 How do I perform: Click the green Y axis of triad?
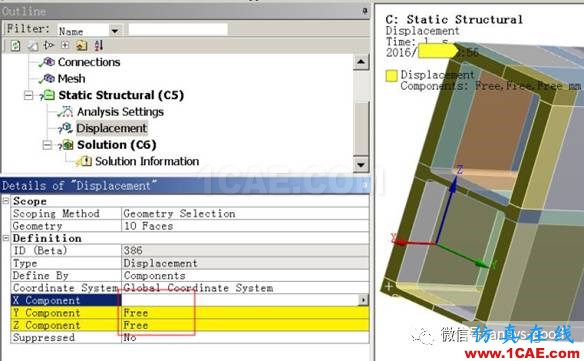[x=463, y=255]
